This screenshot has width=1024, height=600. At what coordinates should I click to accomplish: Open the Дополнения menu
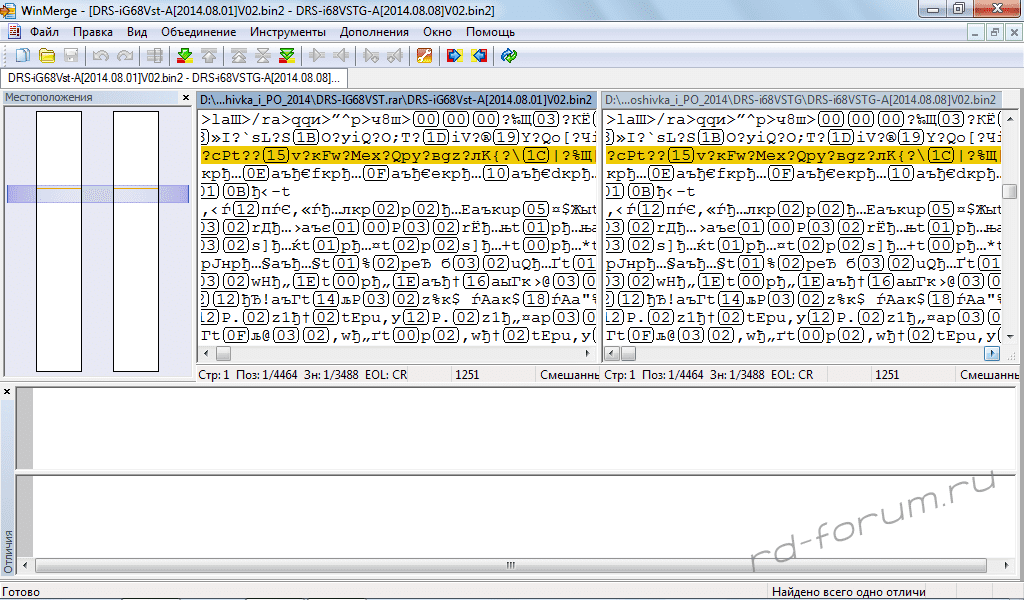[374, 32]
